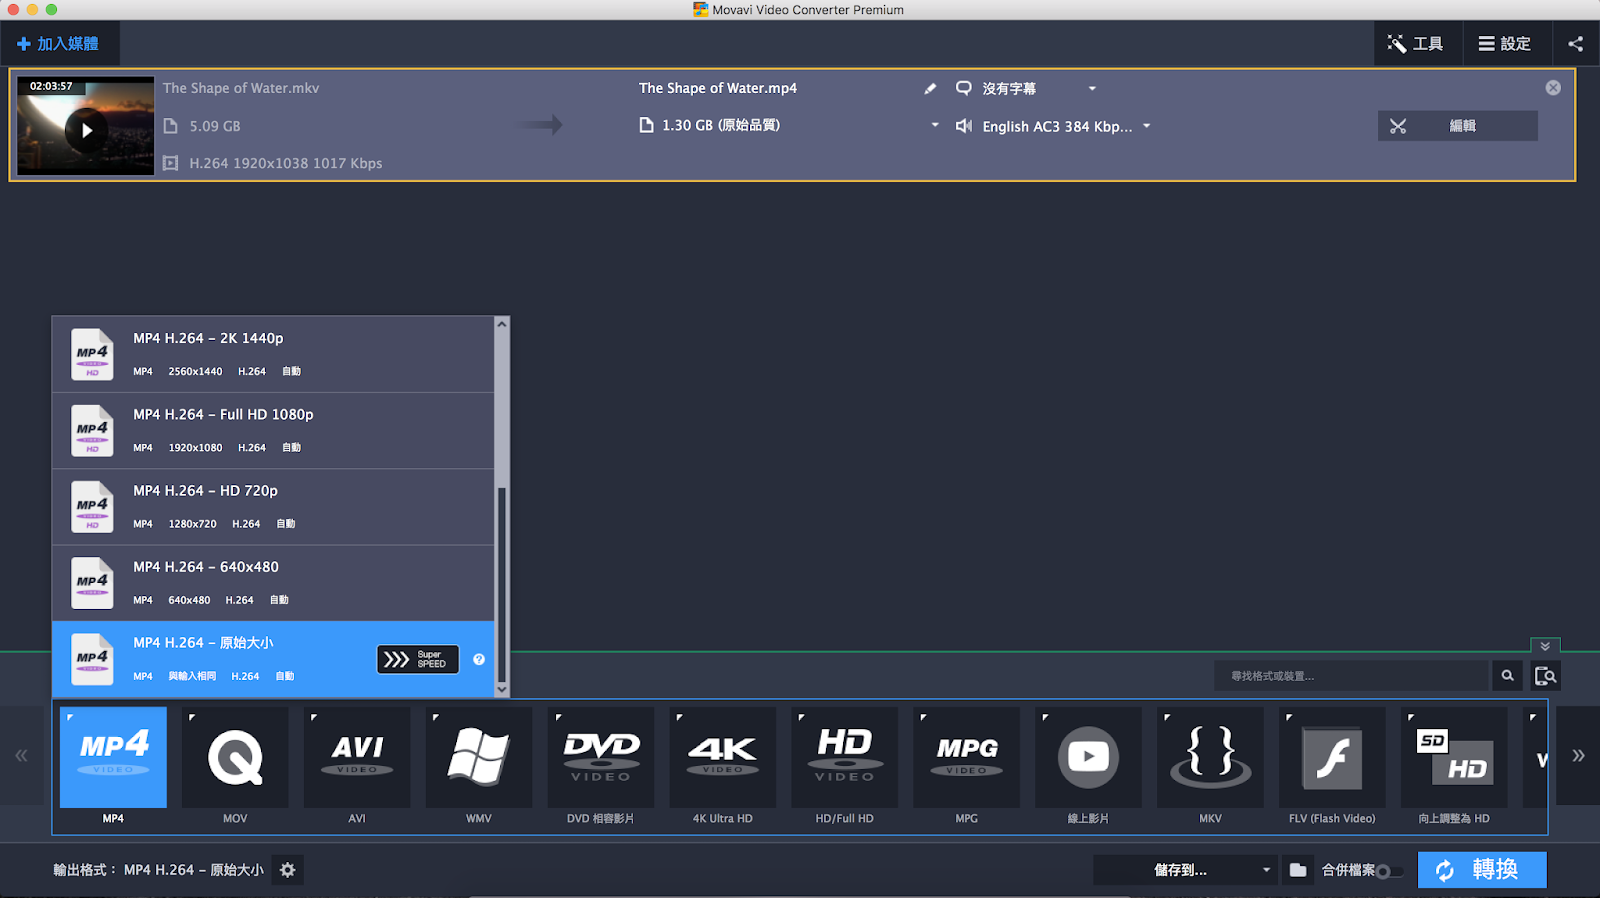Click the 5.09 GB source size text
Viewport: 1600px width, 898px height.
(215, 126)
